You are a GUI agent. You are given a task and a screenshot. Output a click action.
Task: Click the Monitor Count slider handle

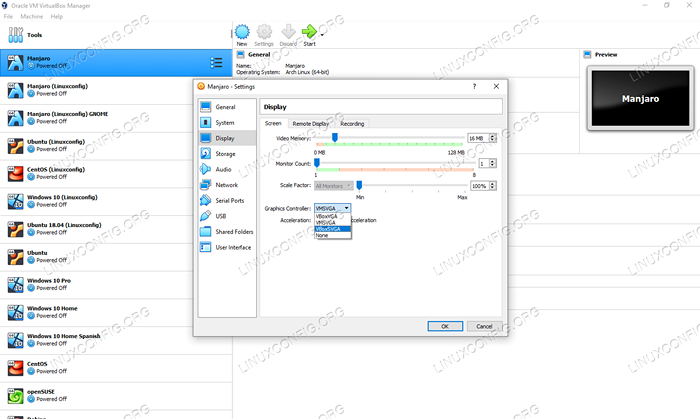click(x=317, y=163)
